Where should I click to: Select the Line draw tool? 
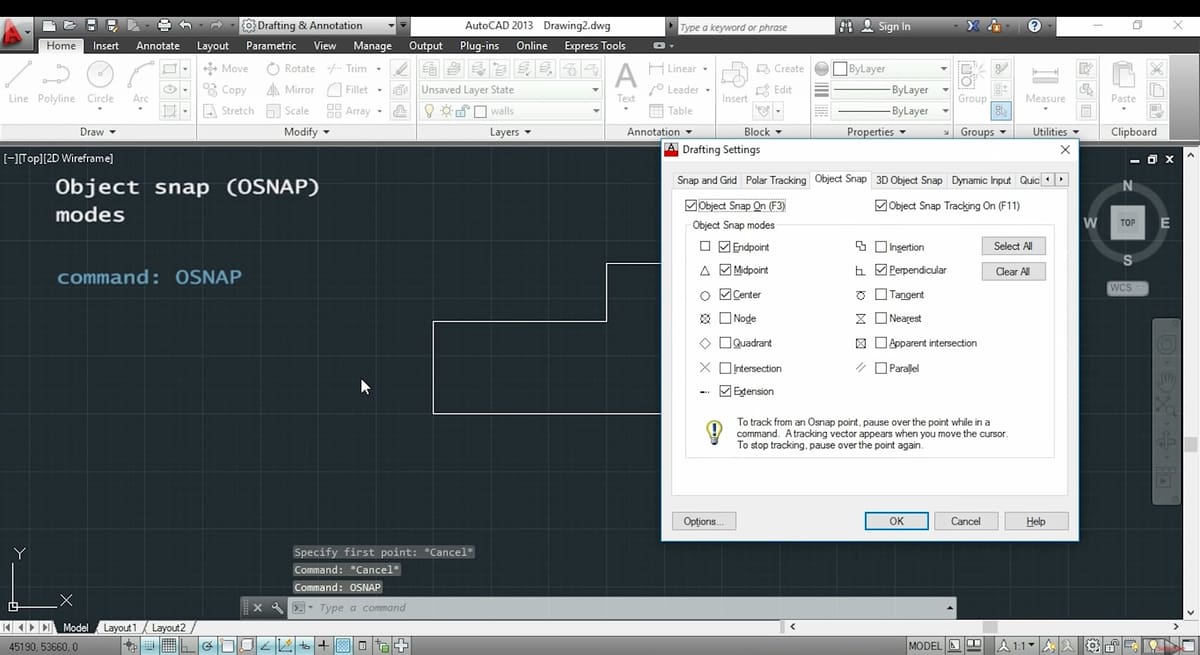click(18, 82)
